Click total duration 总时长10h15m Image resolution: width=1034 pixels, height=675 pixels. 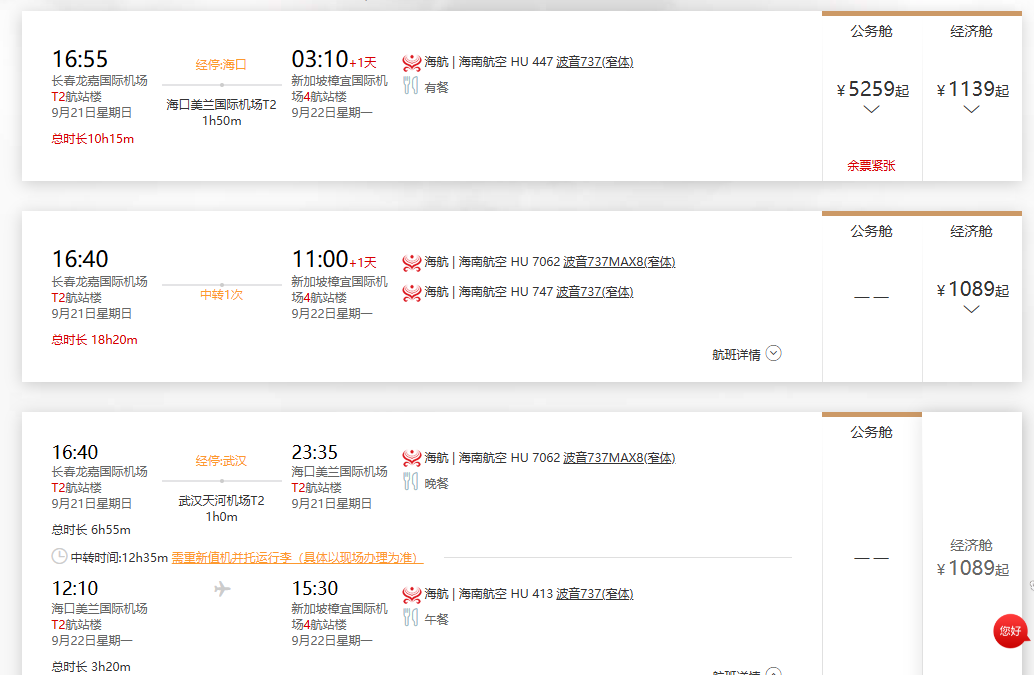pyautogui.click(x=93, y=139)
